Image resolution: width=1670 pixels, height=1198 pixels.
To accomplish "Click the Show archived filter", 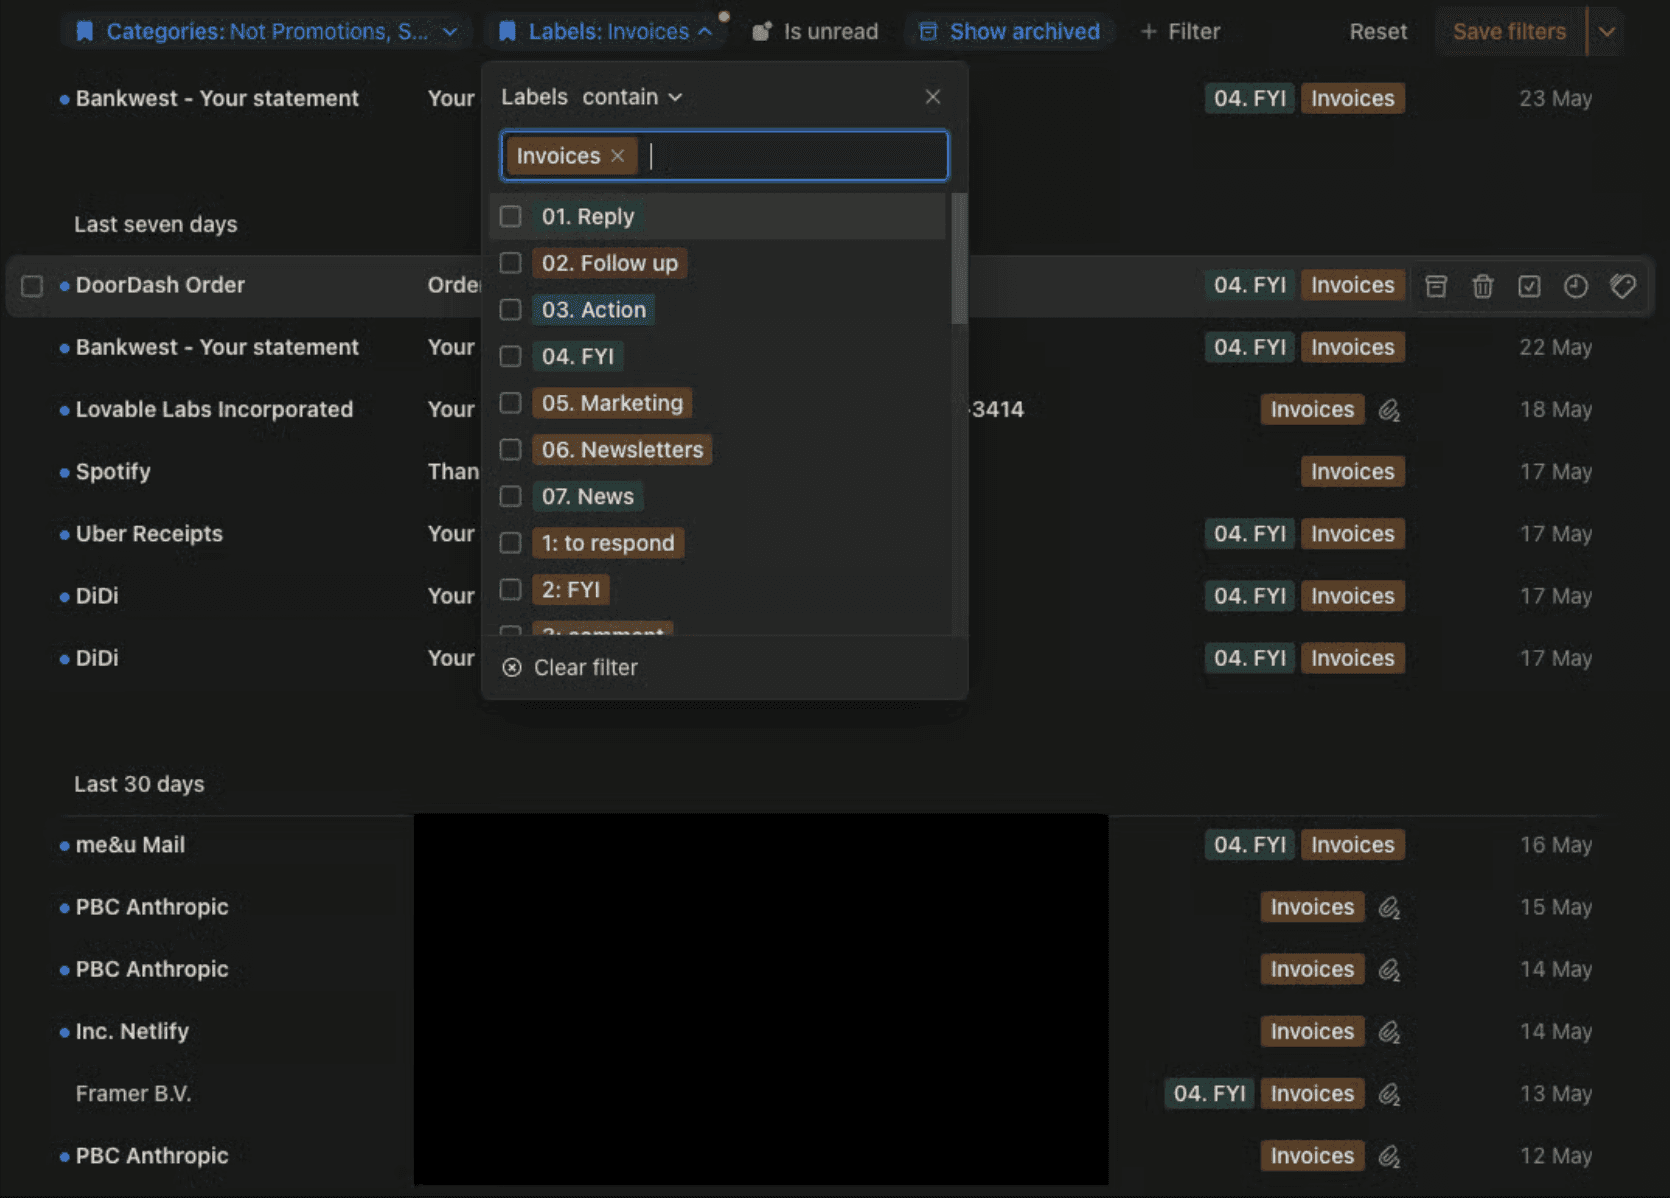I will (1009, 32).
